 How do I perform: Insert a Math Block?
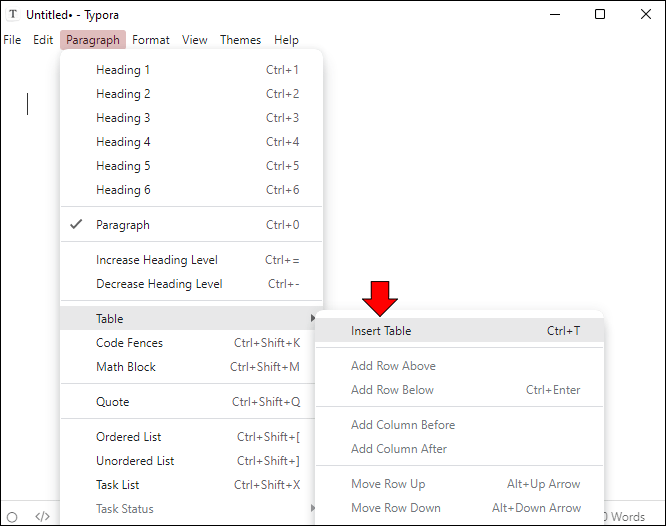pos(126,367)
